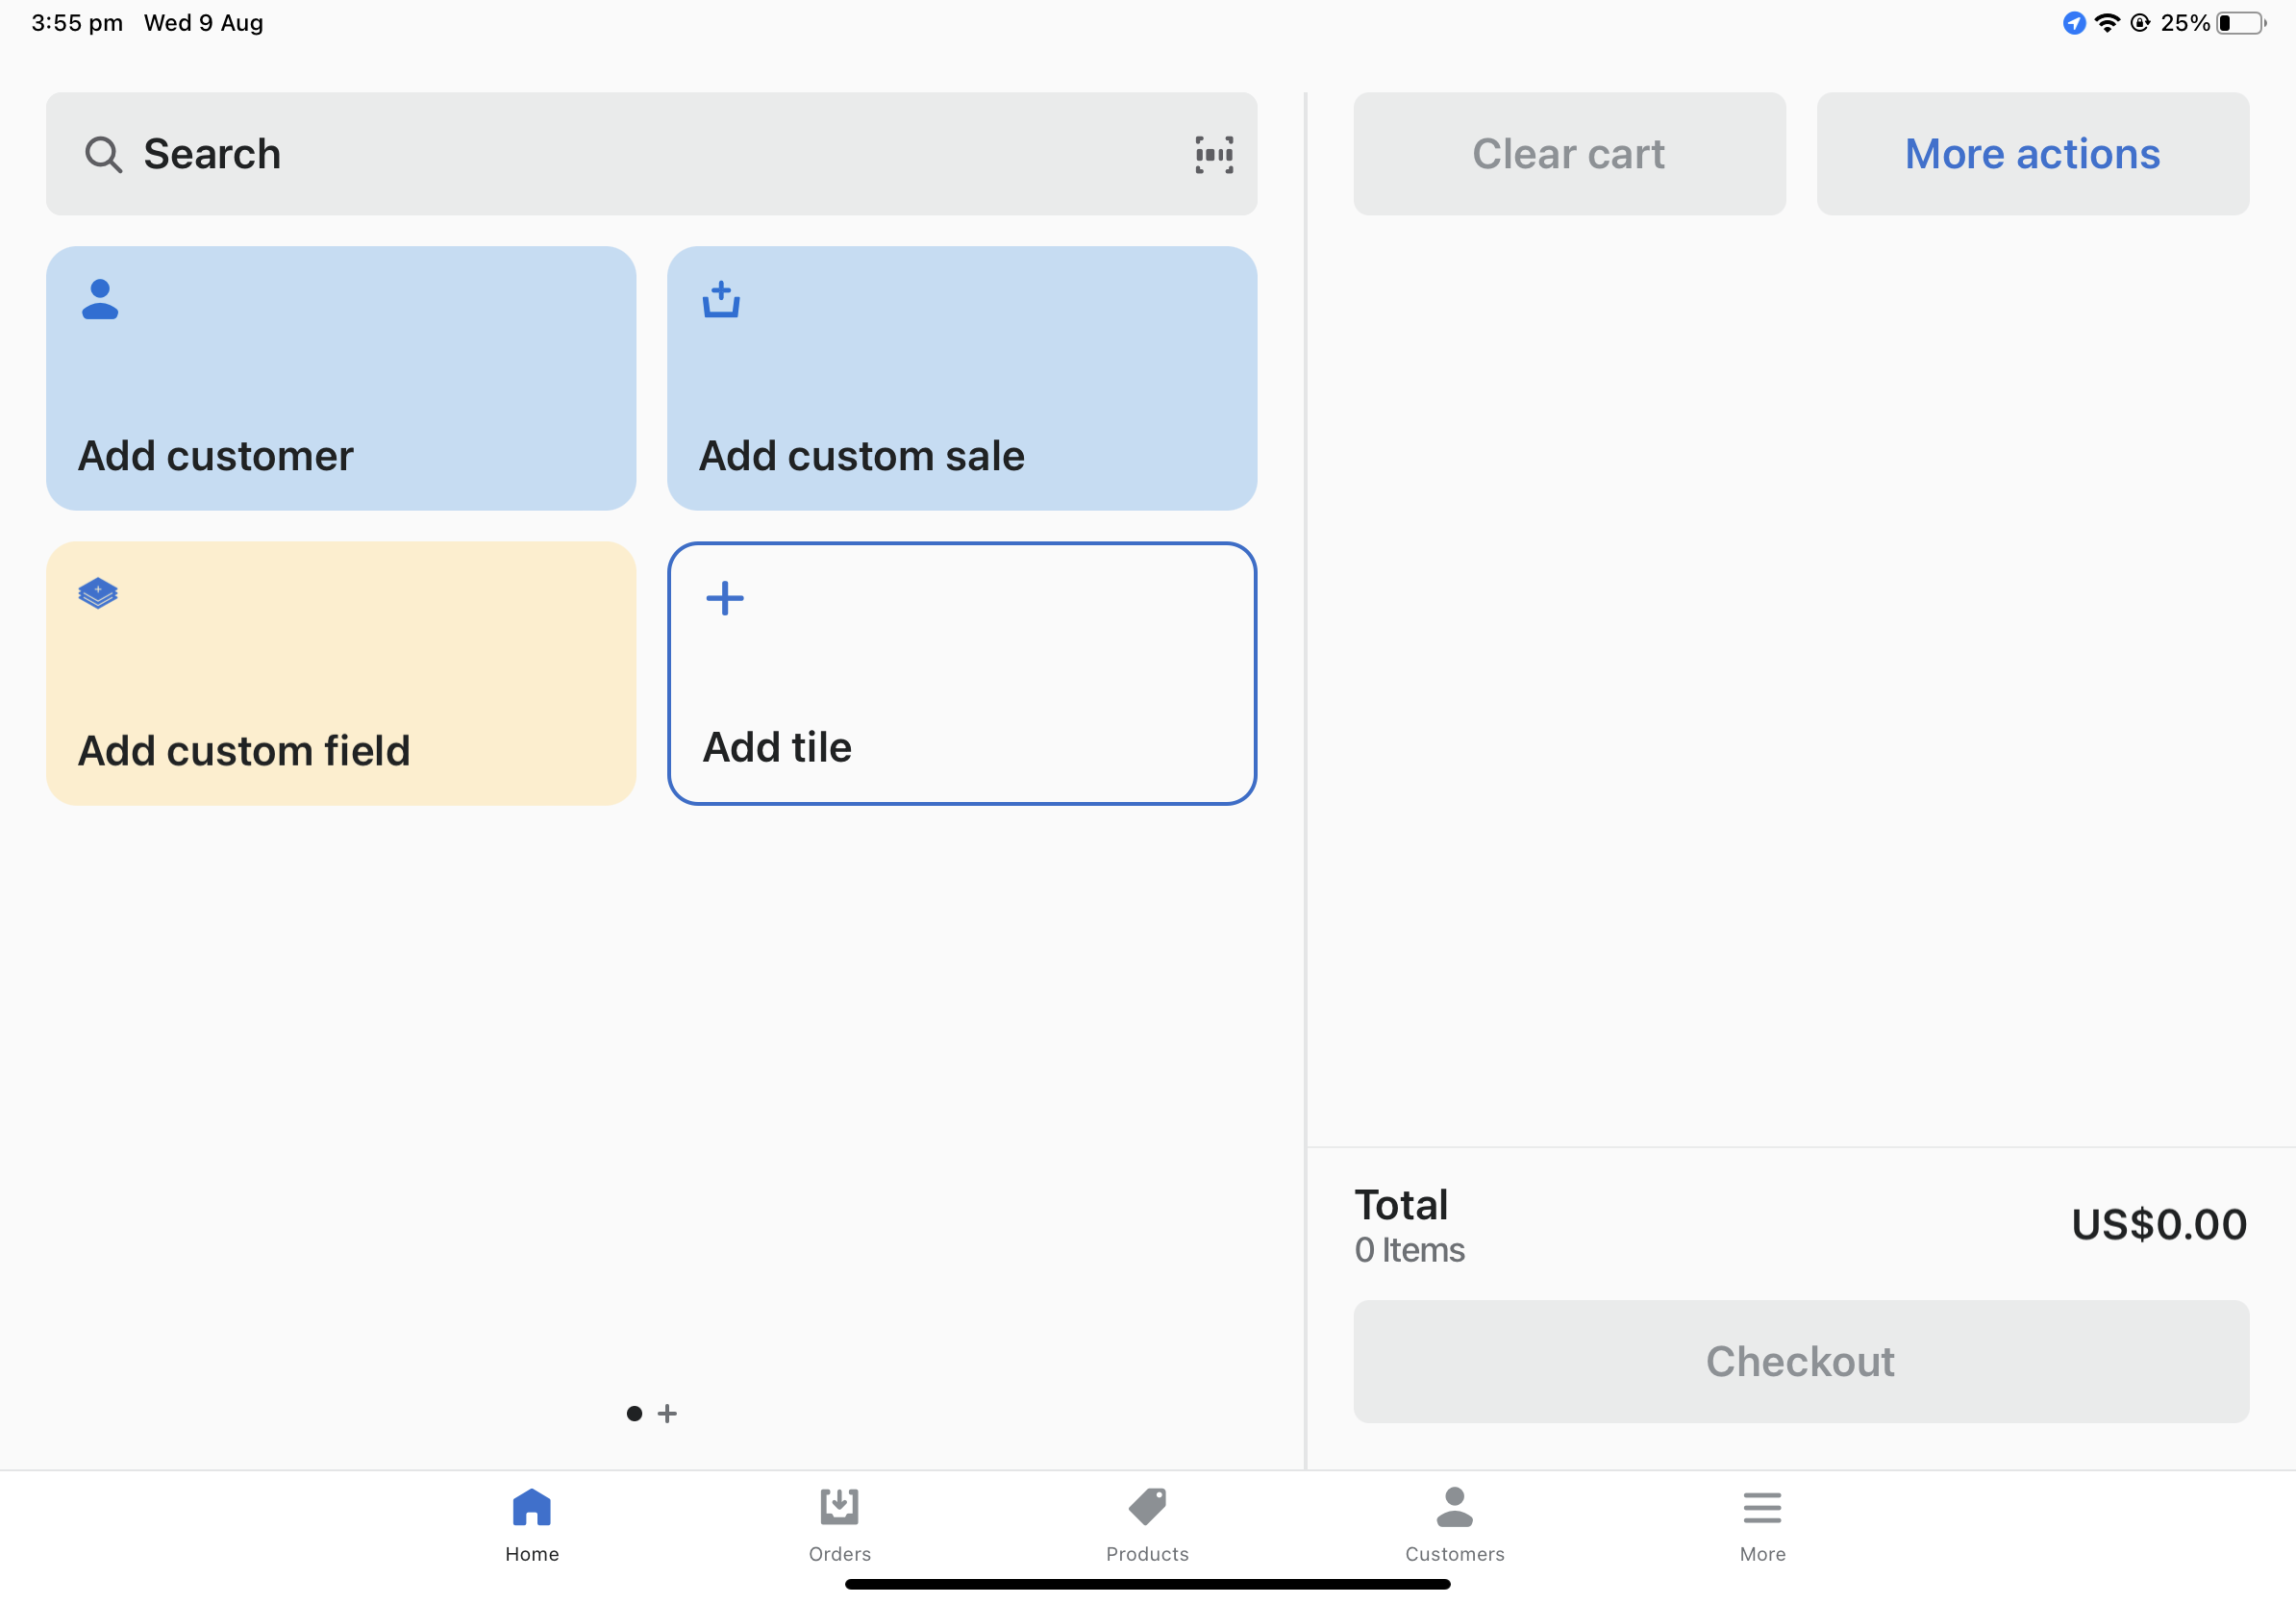2296x1604 pixels.
Task: Click the Clear cart button
Action: [x=1568, y=154]
